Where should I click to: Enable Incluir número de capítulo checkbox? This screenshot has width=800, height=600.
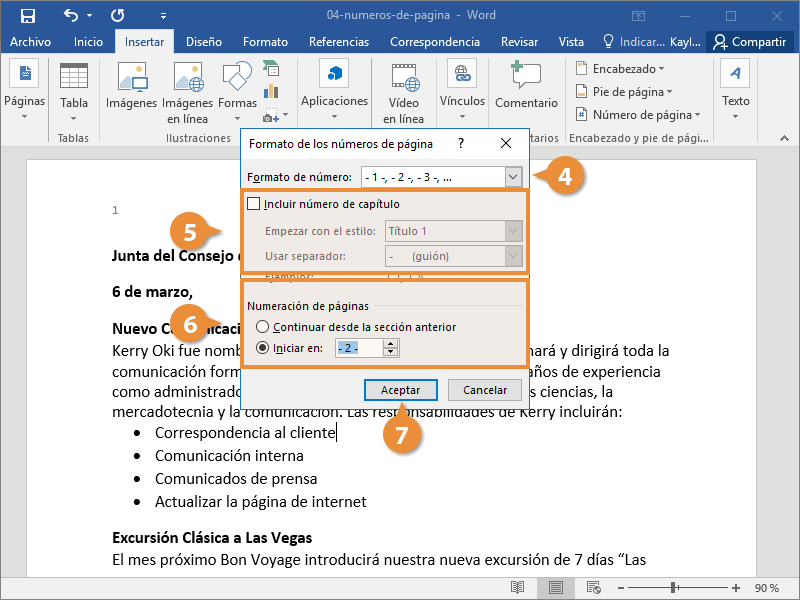[254, 204]
